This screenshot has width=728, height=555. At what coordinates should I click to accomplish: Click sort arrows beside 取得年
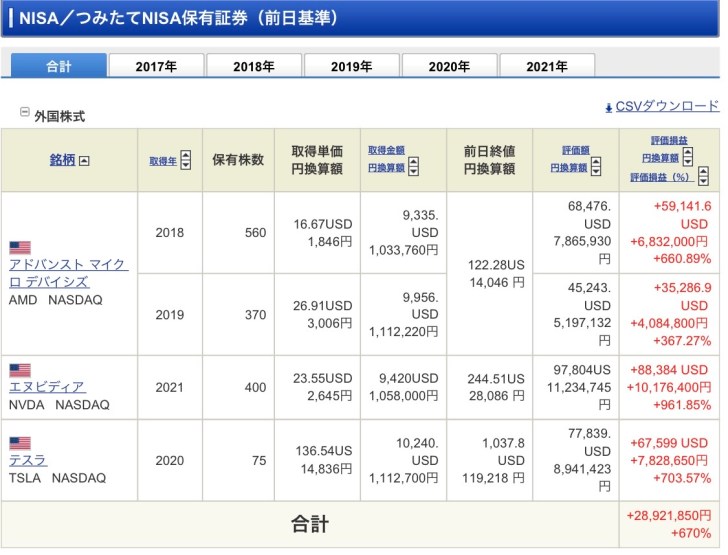[185, 160]
